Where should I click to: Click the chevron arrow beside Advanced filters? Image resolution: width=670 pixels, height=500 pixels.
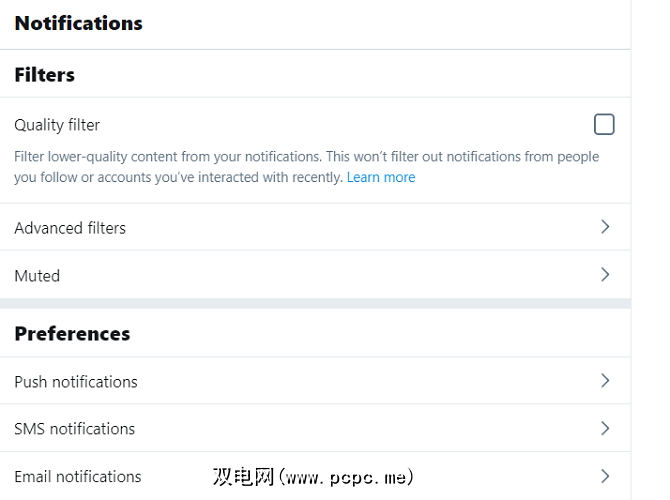pos(605,227)
